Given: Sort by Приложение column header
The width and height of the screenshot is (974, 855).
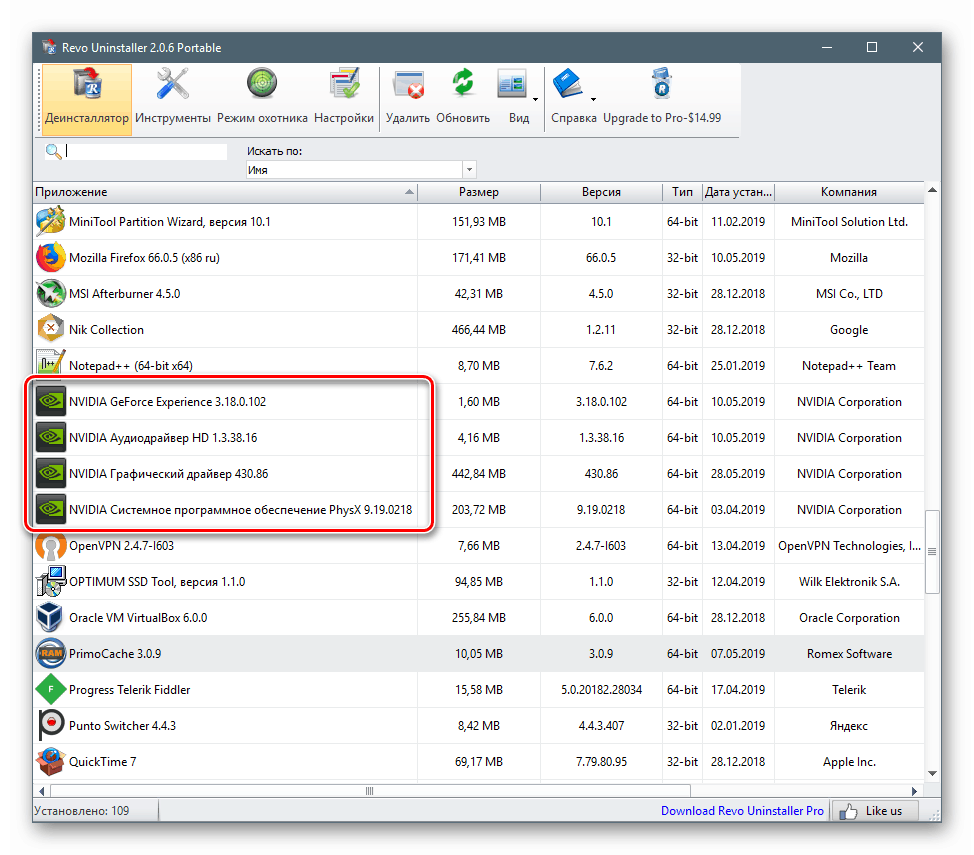Looking at the screenshot, I should [x=225, y=192].
